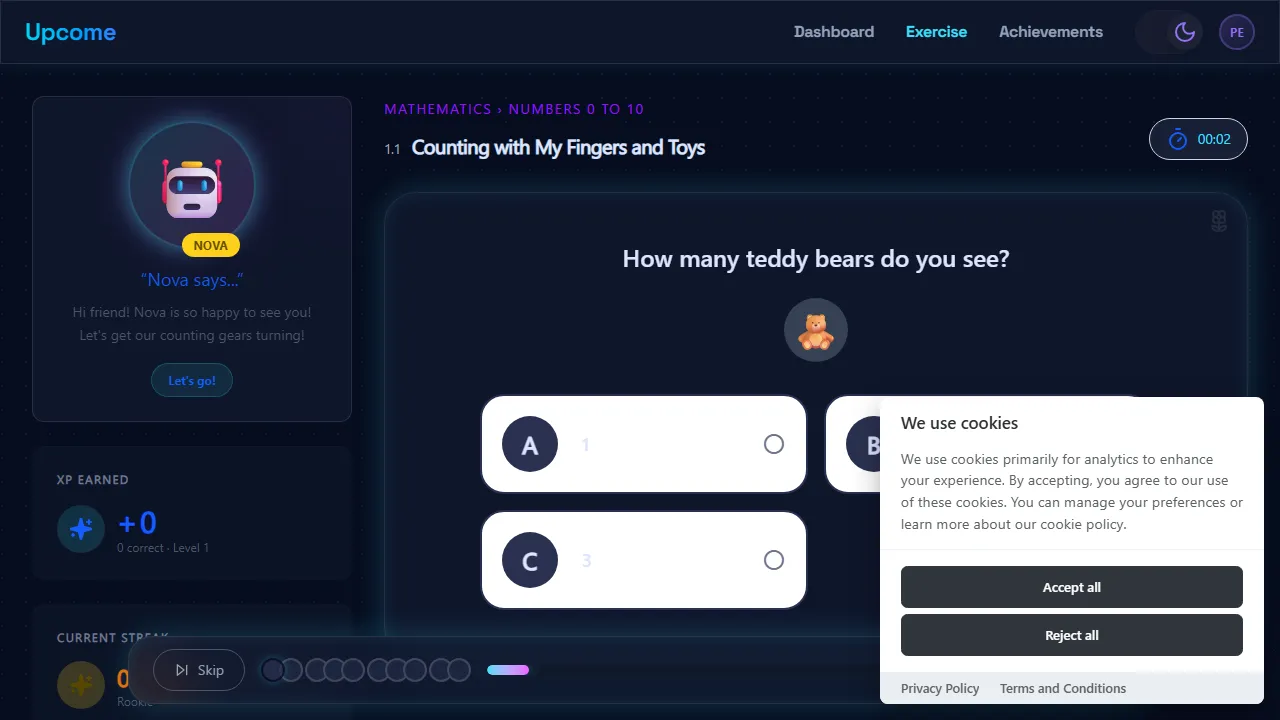
Task: Click the We use cookies heading
Action: click(959, 423)
